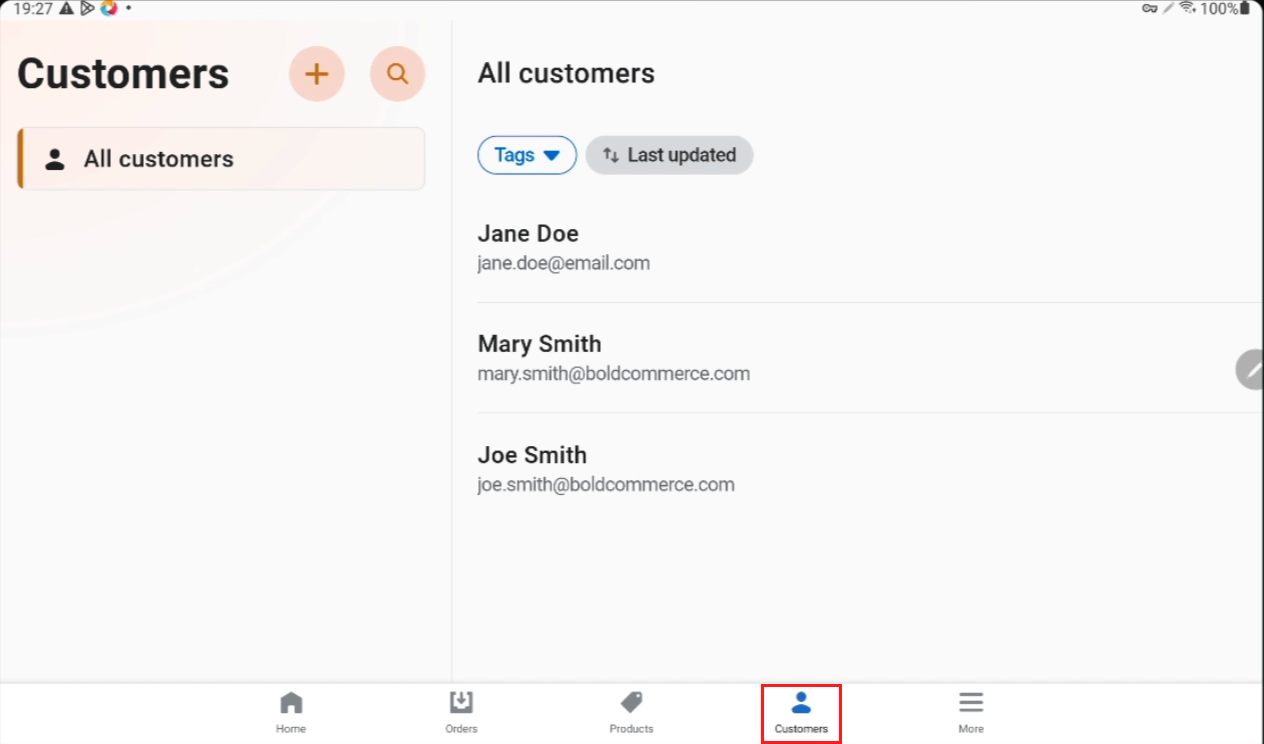Tap the floating pencil edit button
This screenshot has height=744, width=1264.
pos(1250,370)
